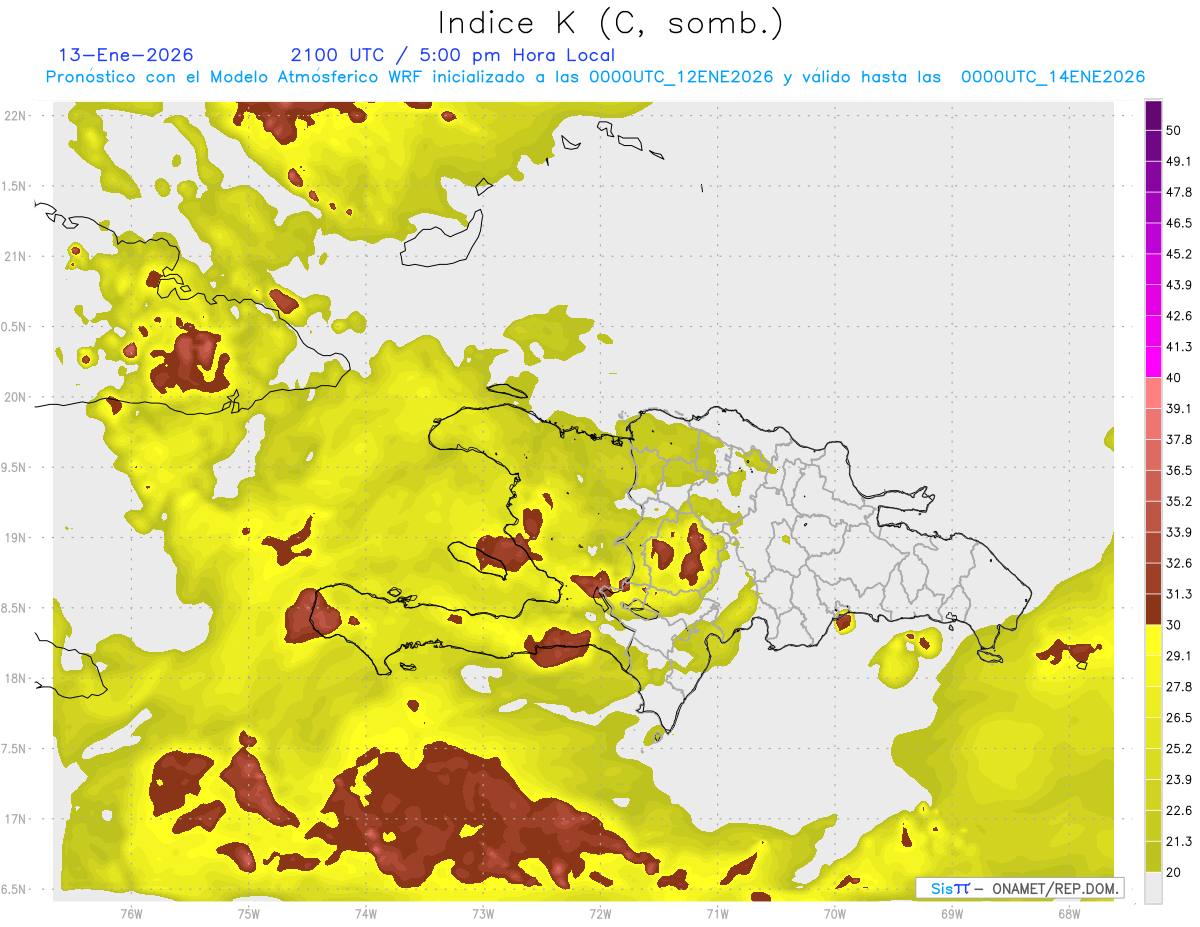Pick the longitude label "69W"
Viewport: 1200px width, 927px height.
coord(951,913)
